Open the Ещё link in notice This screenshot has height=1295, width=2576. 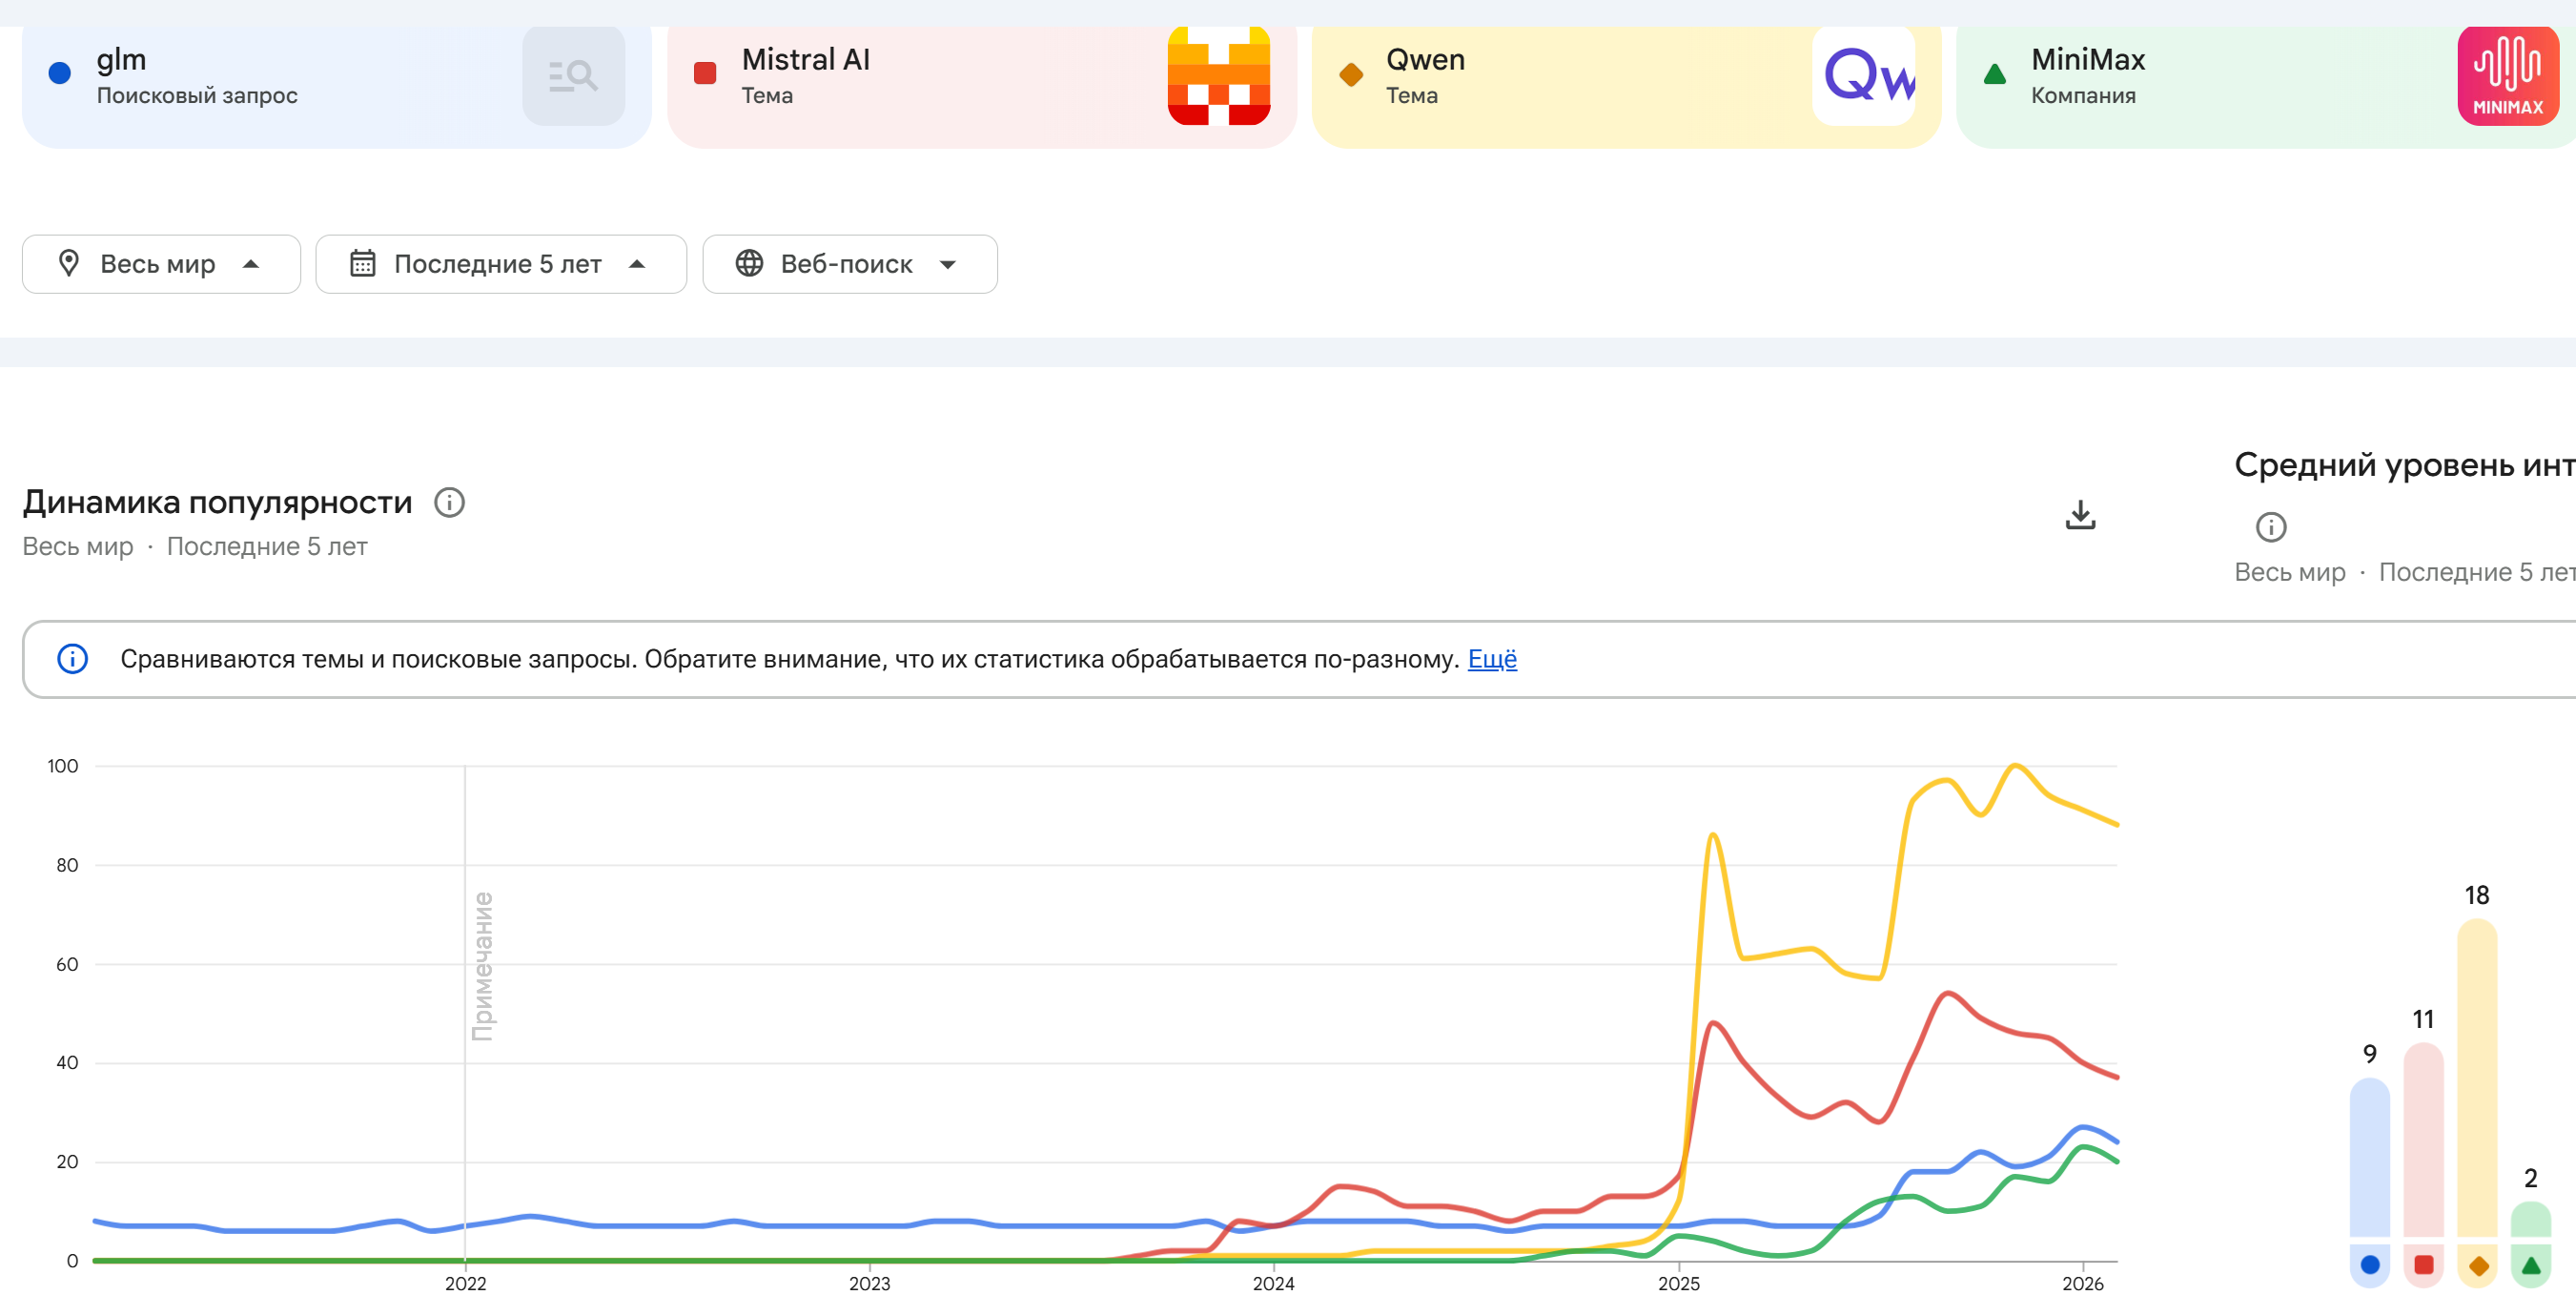pyautogui.click(x=1491, y=659)
